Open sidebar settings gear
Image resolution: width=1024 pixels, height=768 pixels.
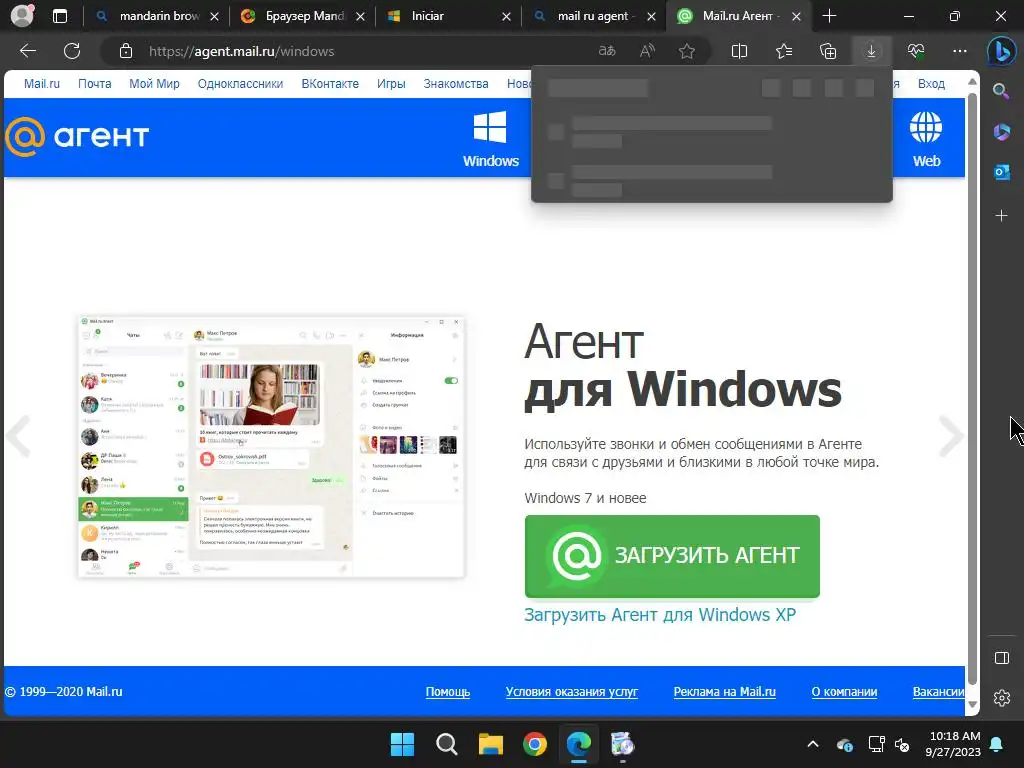1002,697
